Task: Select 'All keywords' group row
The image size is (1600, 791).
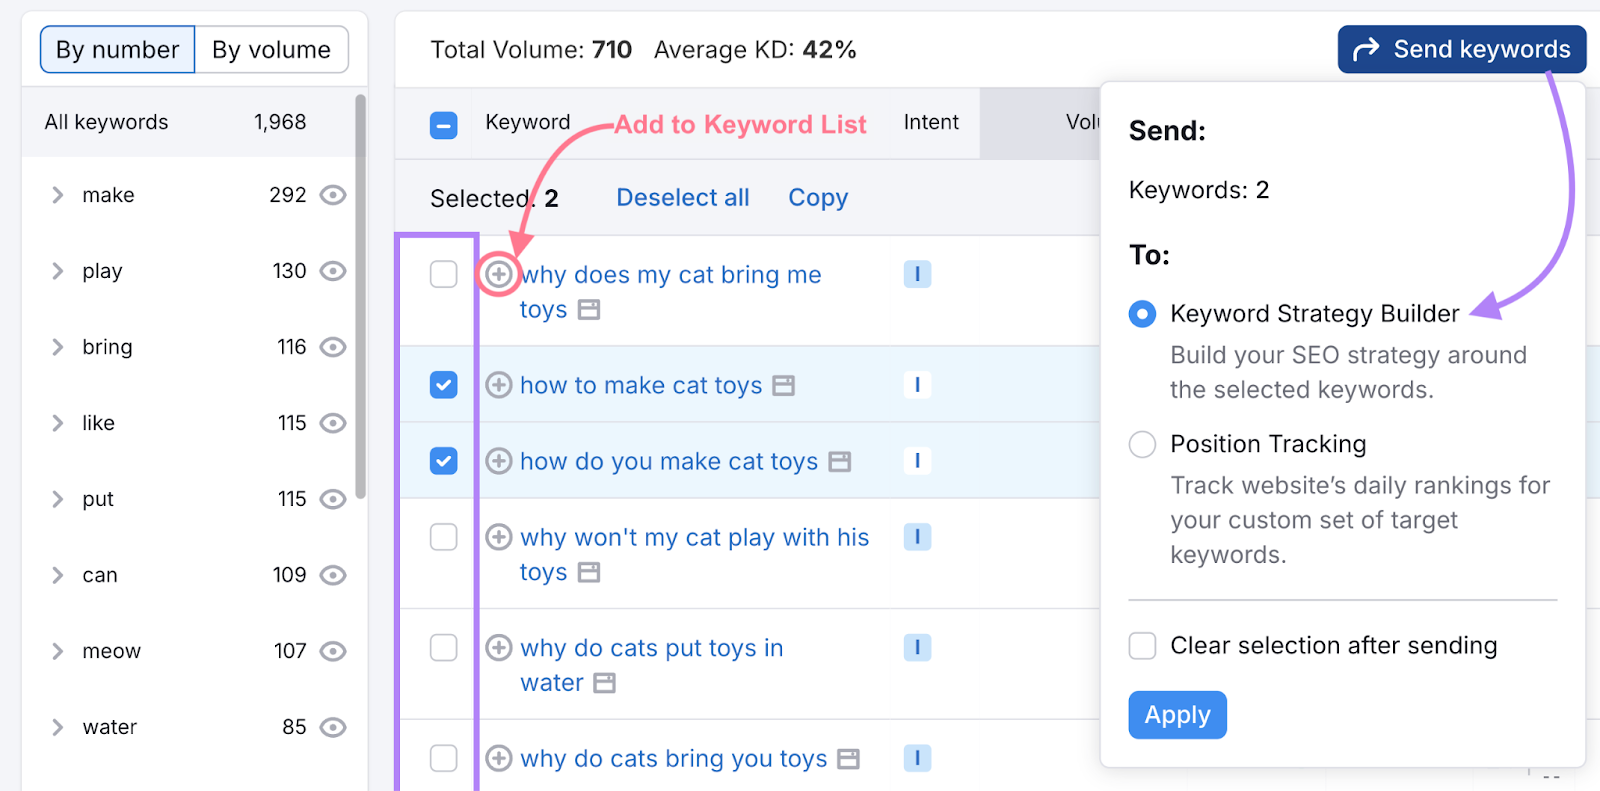Action: 188,122
